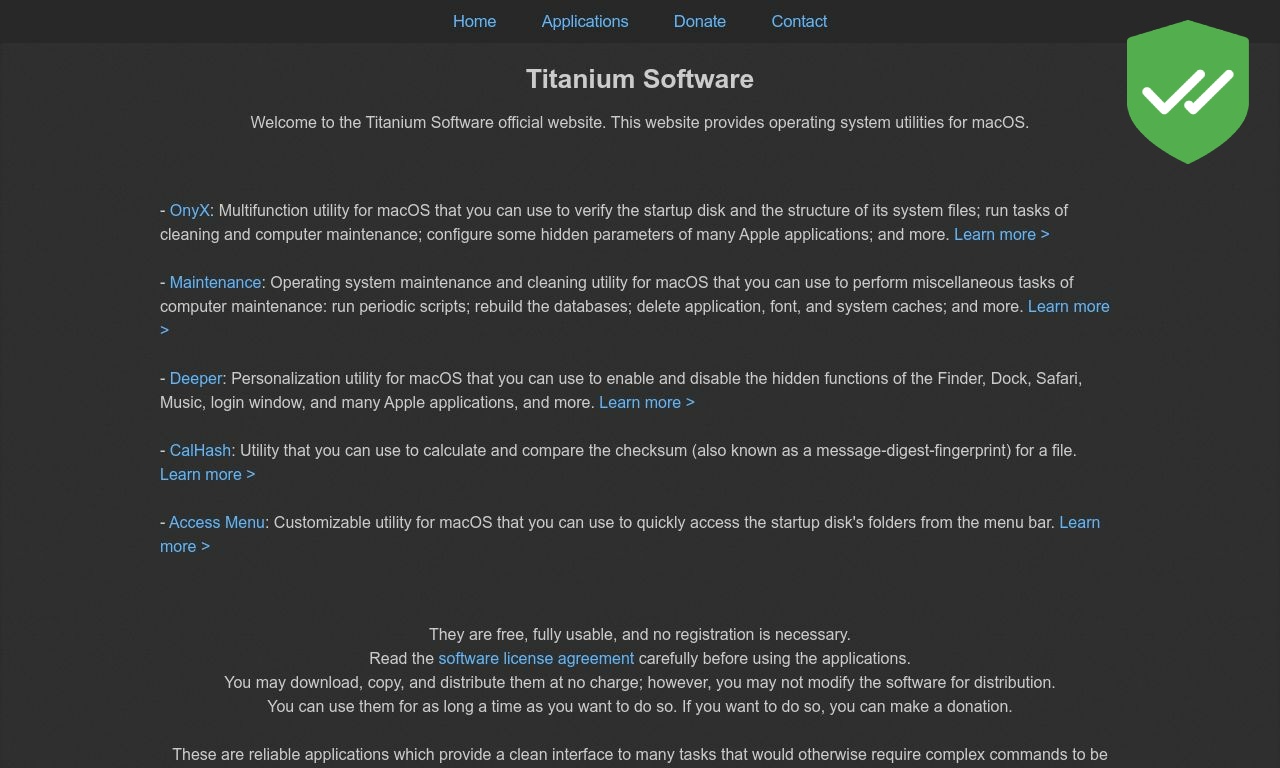Follow Learn more after Access Menu description
This screenshot has width=1280, height=768.
1079,522
